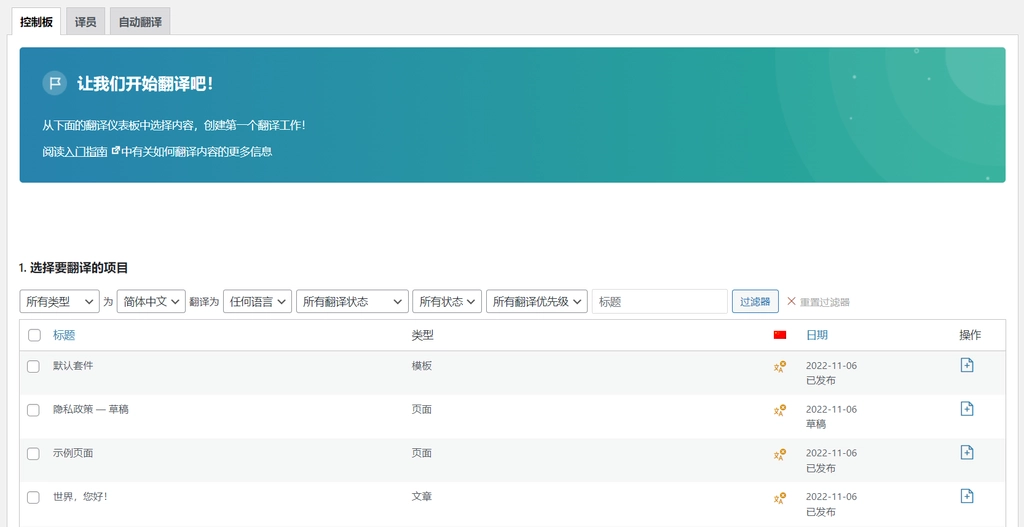Switch to the 译员 tab
The width and height of the screenshot is (1024, 527).
click(86, 21)
